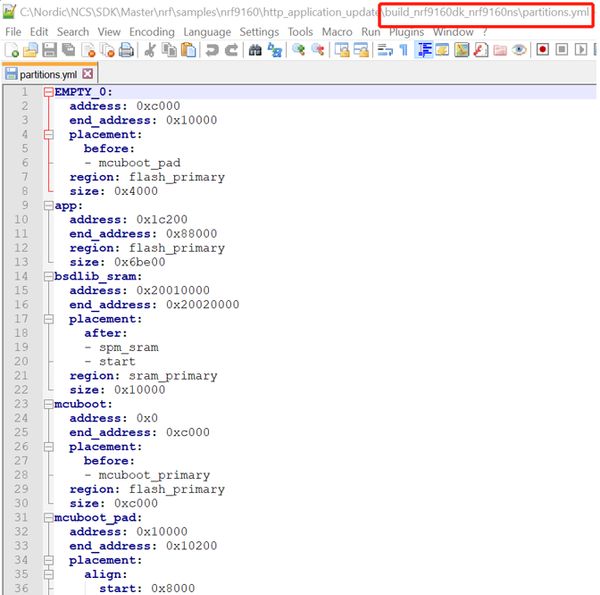Click the 'spm_sram' entry on line 19
The image size is (600, 595).
pyautogui.click(x=129, y=347)
